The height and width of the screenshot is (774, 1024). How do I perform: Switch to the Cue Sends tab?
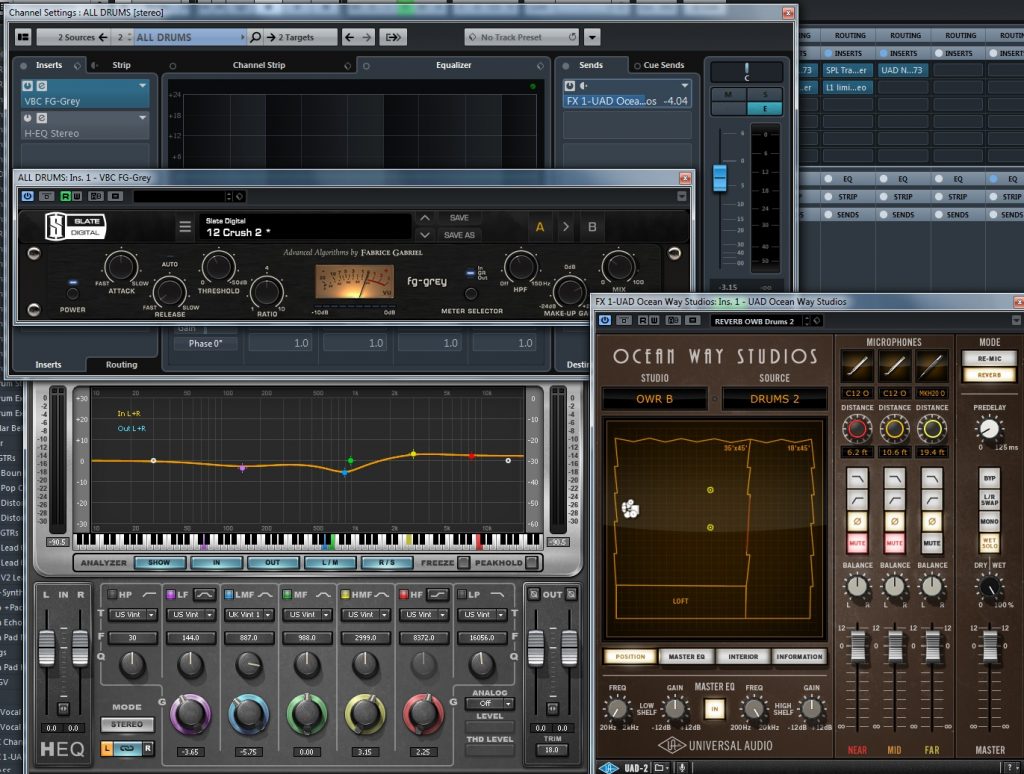point(664,65)
